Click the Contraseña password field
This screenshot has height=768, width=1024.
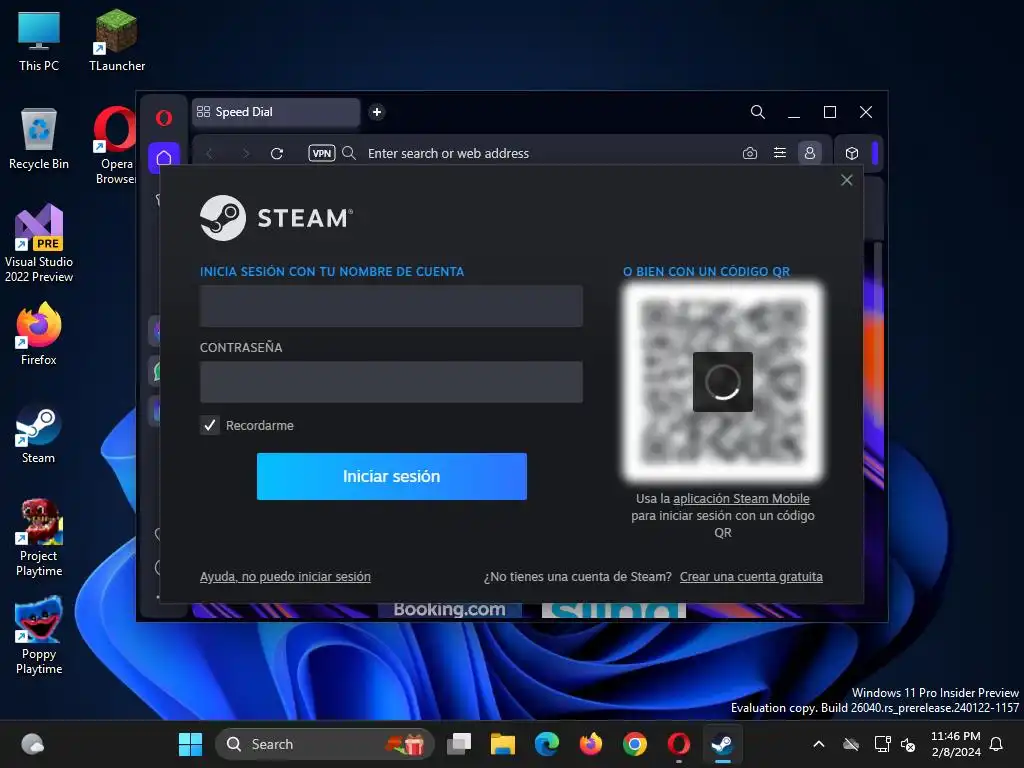tap(391, 382)
